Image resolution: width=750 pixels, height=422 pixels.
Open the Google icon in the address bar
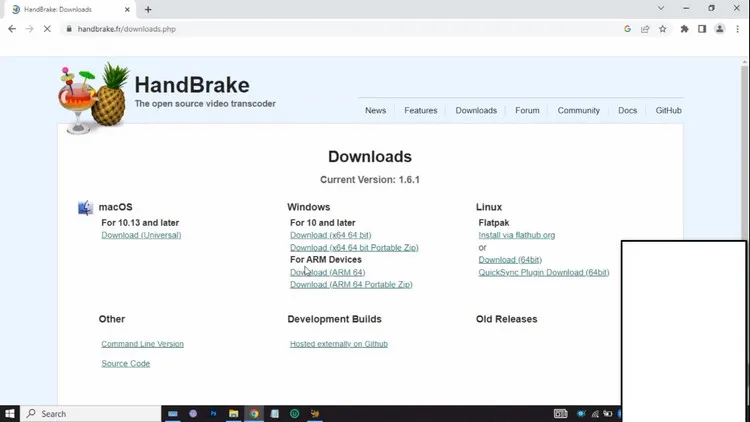coord(627,29)
